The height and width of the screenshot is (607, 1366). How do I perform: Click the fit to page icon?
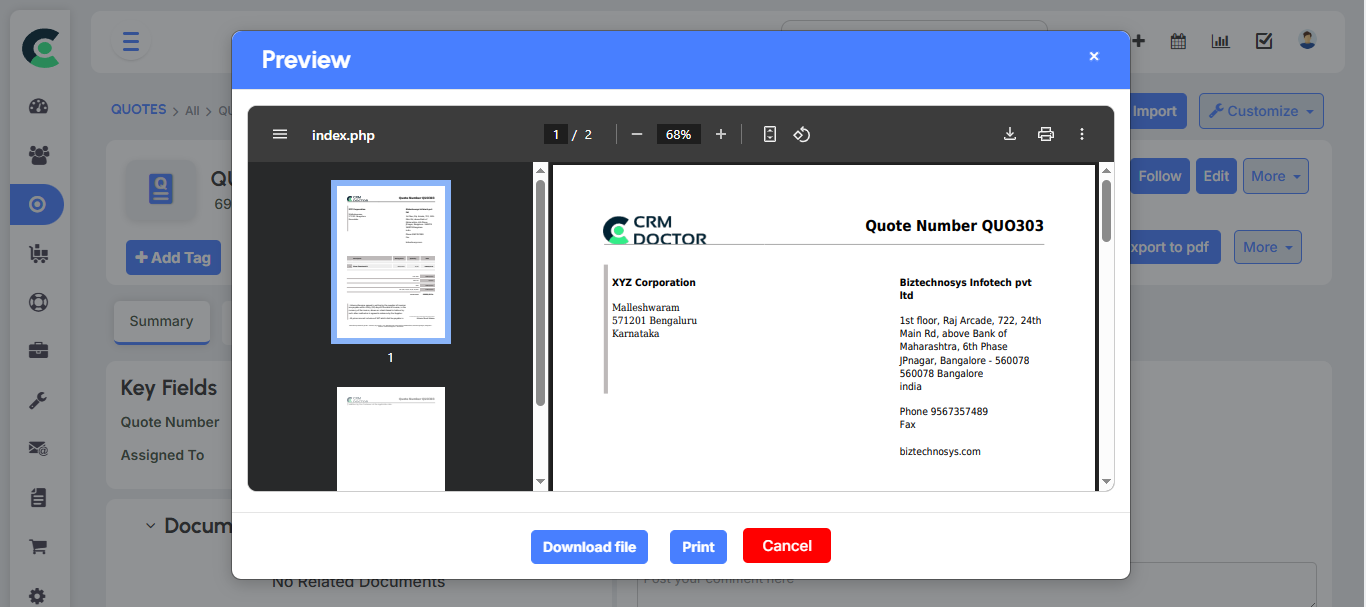pos(769,134)
